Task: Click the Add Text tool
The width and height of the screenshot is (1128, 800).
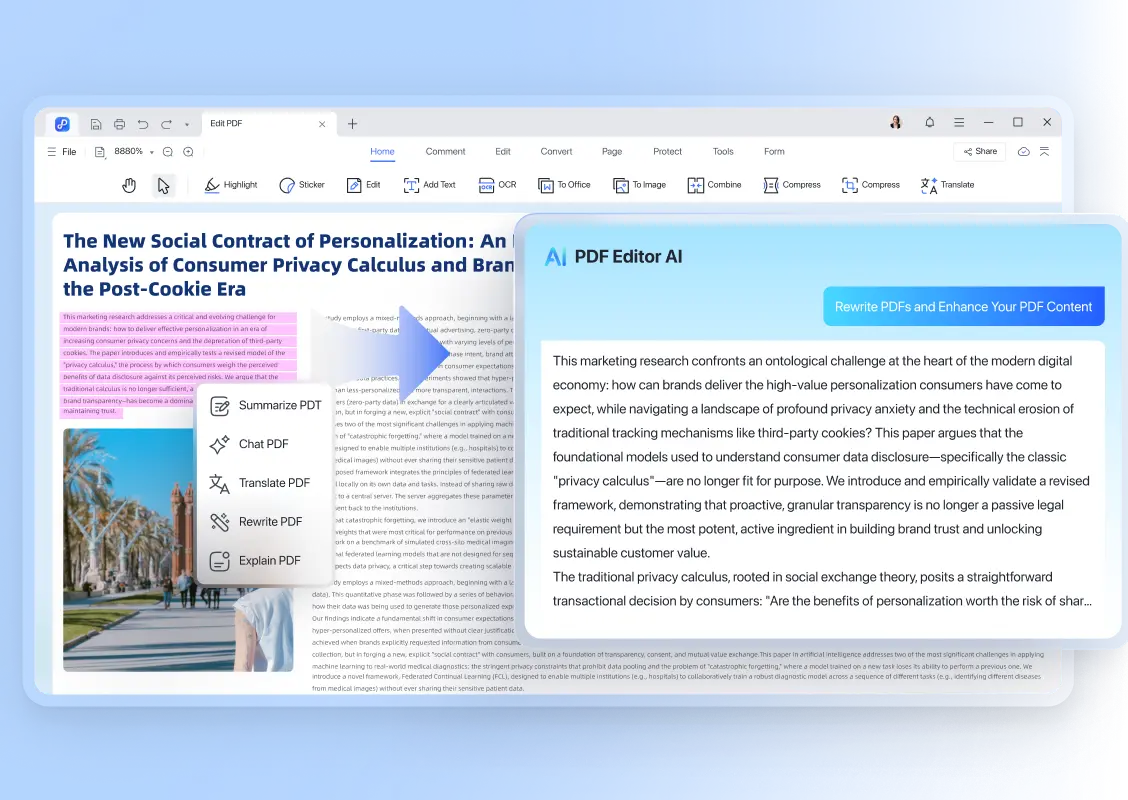Action: point(429,185)
